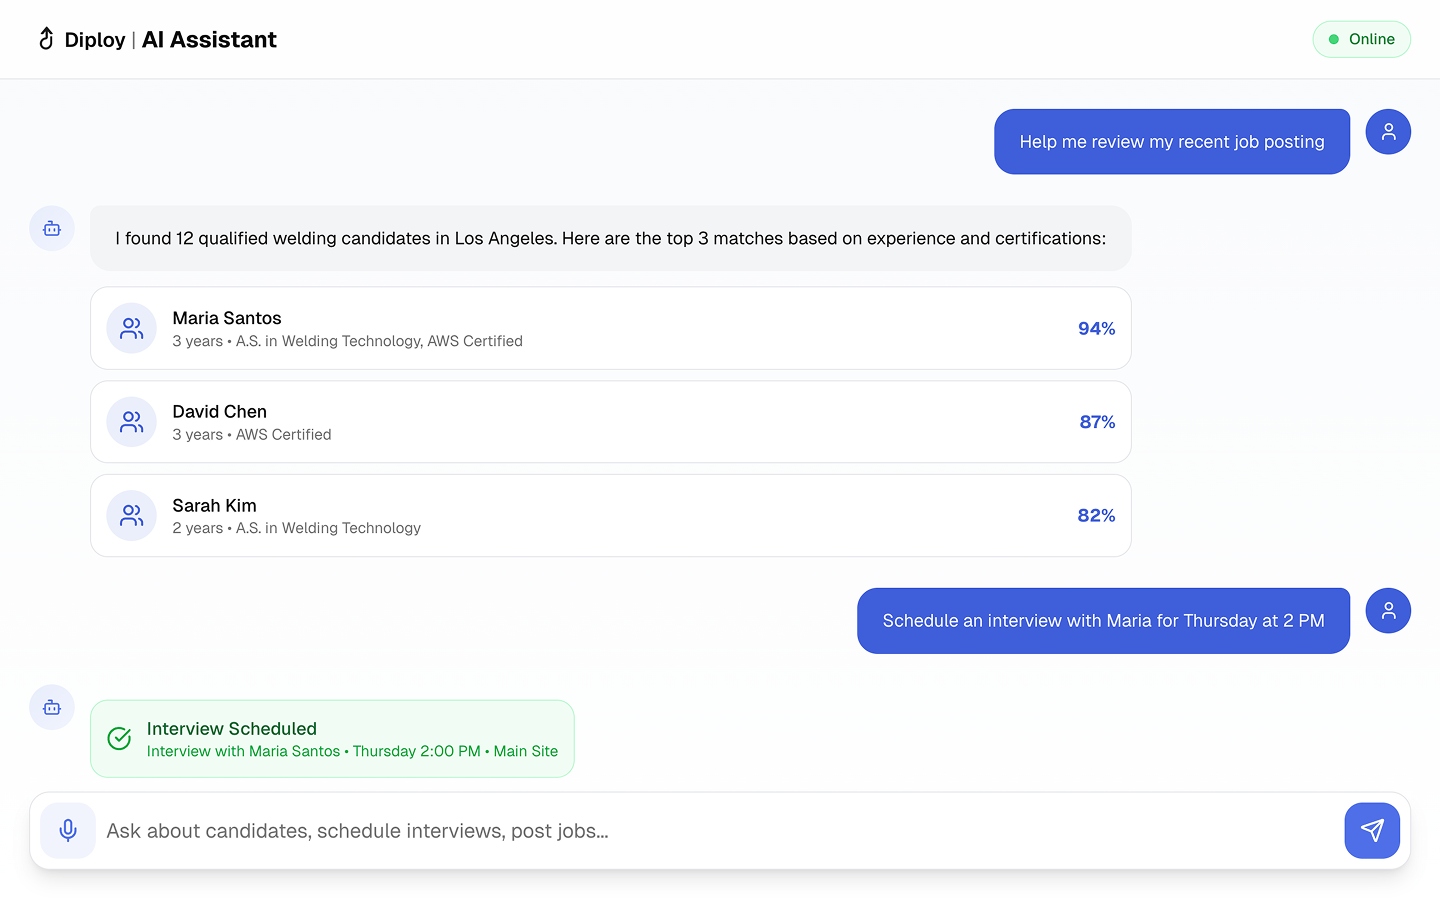The height and width of the screenshot is (900, 1440).
Task: Click David Chen's 87% match score
Action: coord(1097,422)
